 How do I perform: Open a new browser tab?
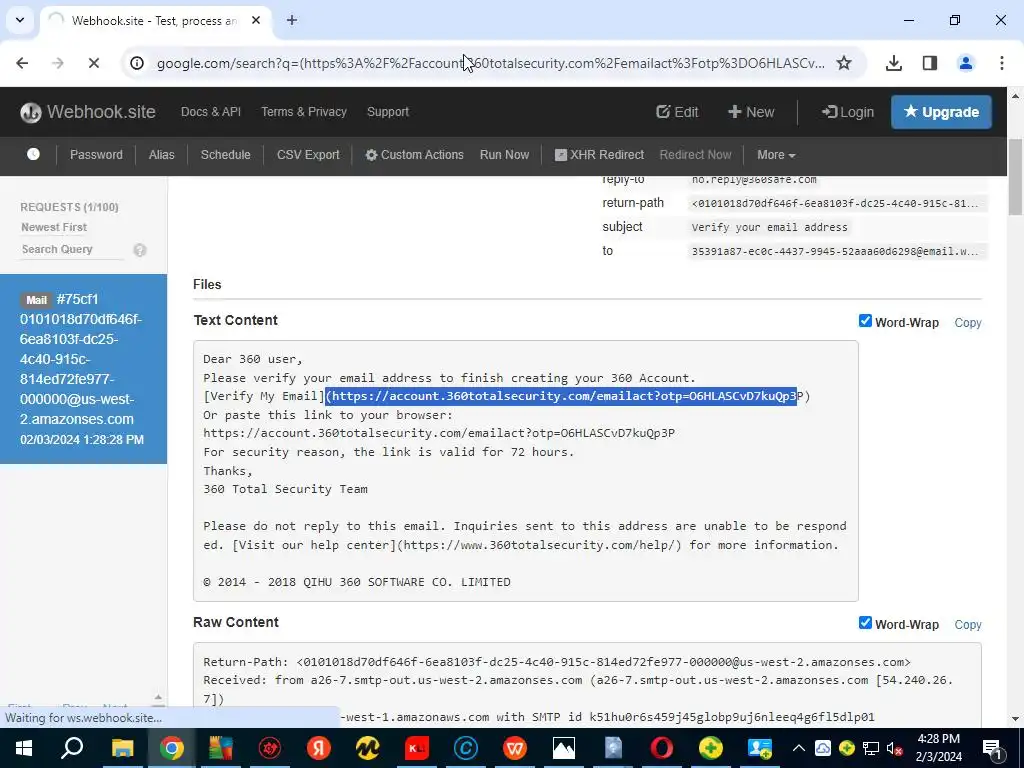(x=292, y=20)
